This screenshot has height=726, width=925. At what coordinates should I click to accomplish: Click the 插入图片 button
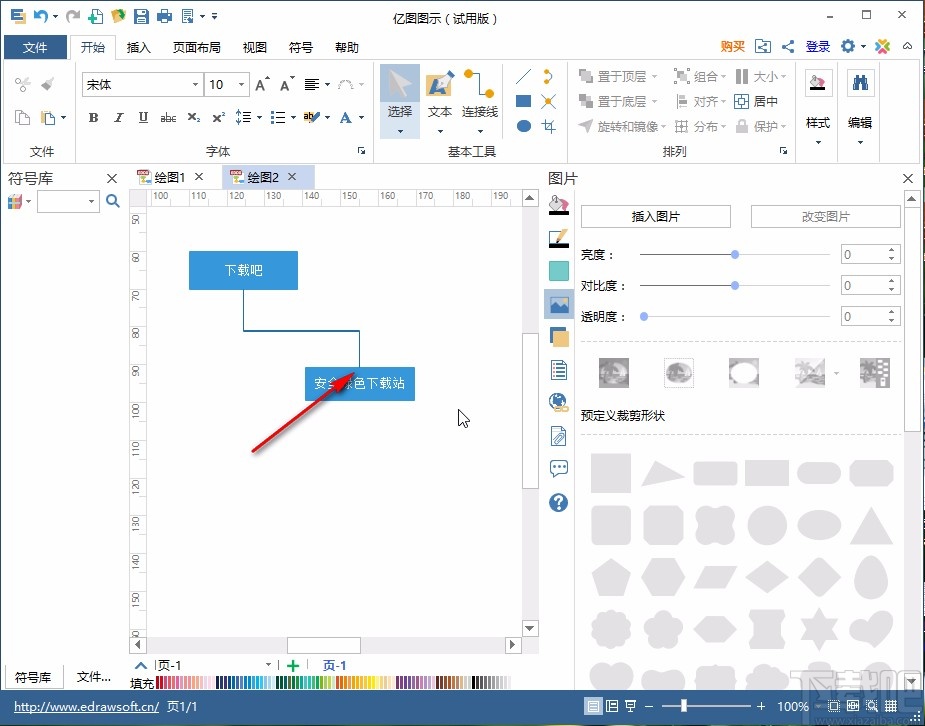[655, 216]
